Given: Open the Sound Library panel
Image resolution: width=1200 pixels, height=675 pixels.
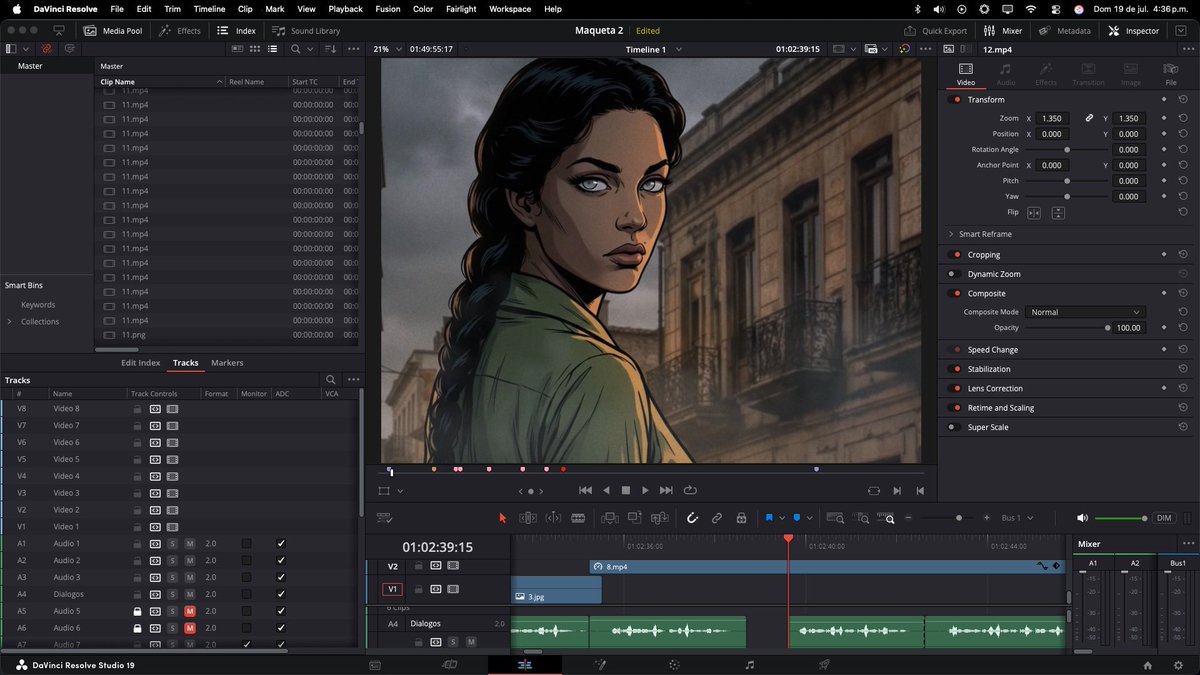Looking at the screenshot, I should click(x=306, y=31).
